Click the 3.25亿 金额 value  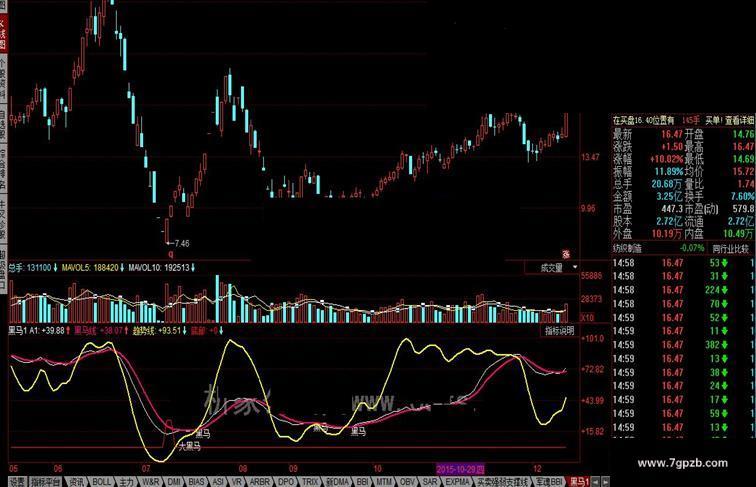(670, 197)
